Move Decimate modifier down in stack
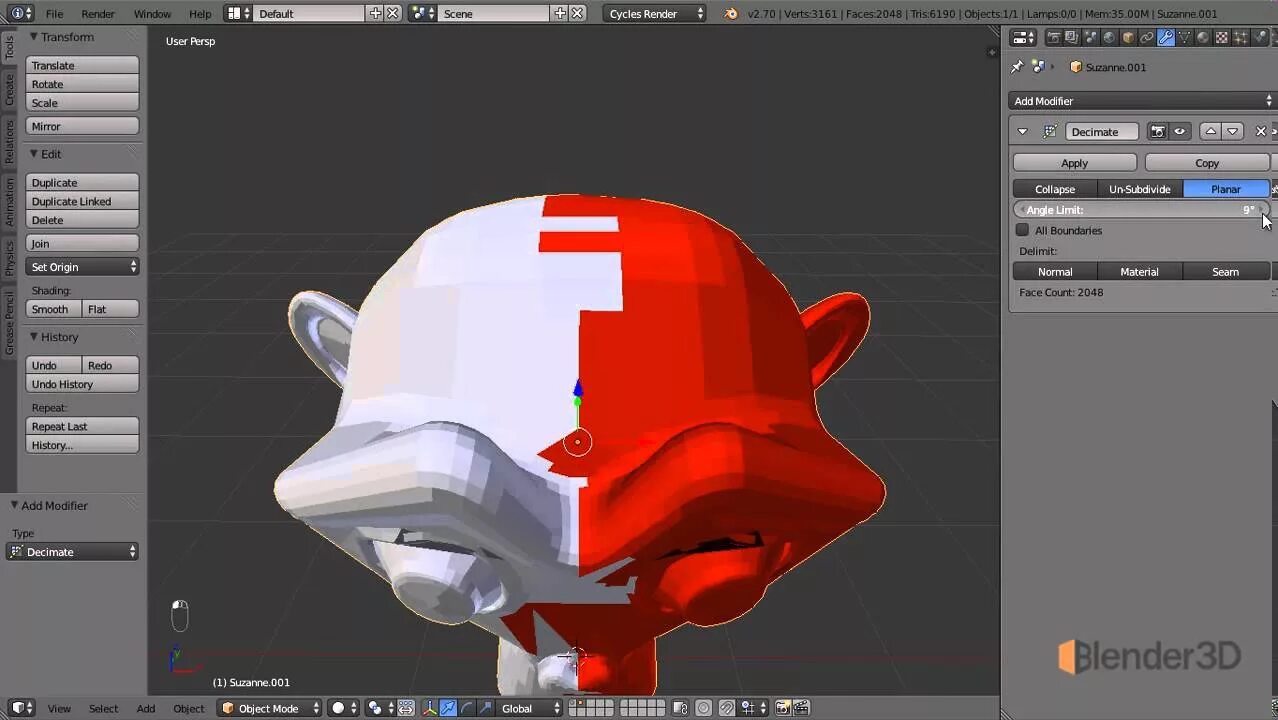The image size is (1278, 720). pyautogui.click(x=1232, y=131)
